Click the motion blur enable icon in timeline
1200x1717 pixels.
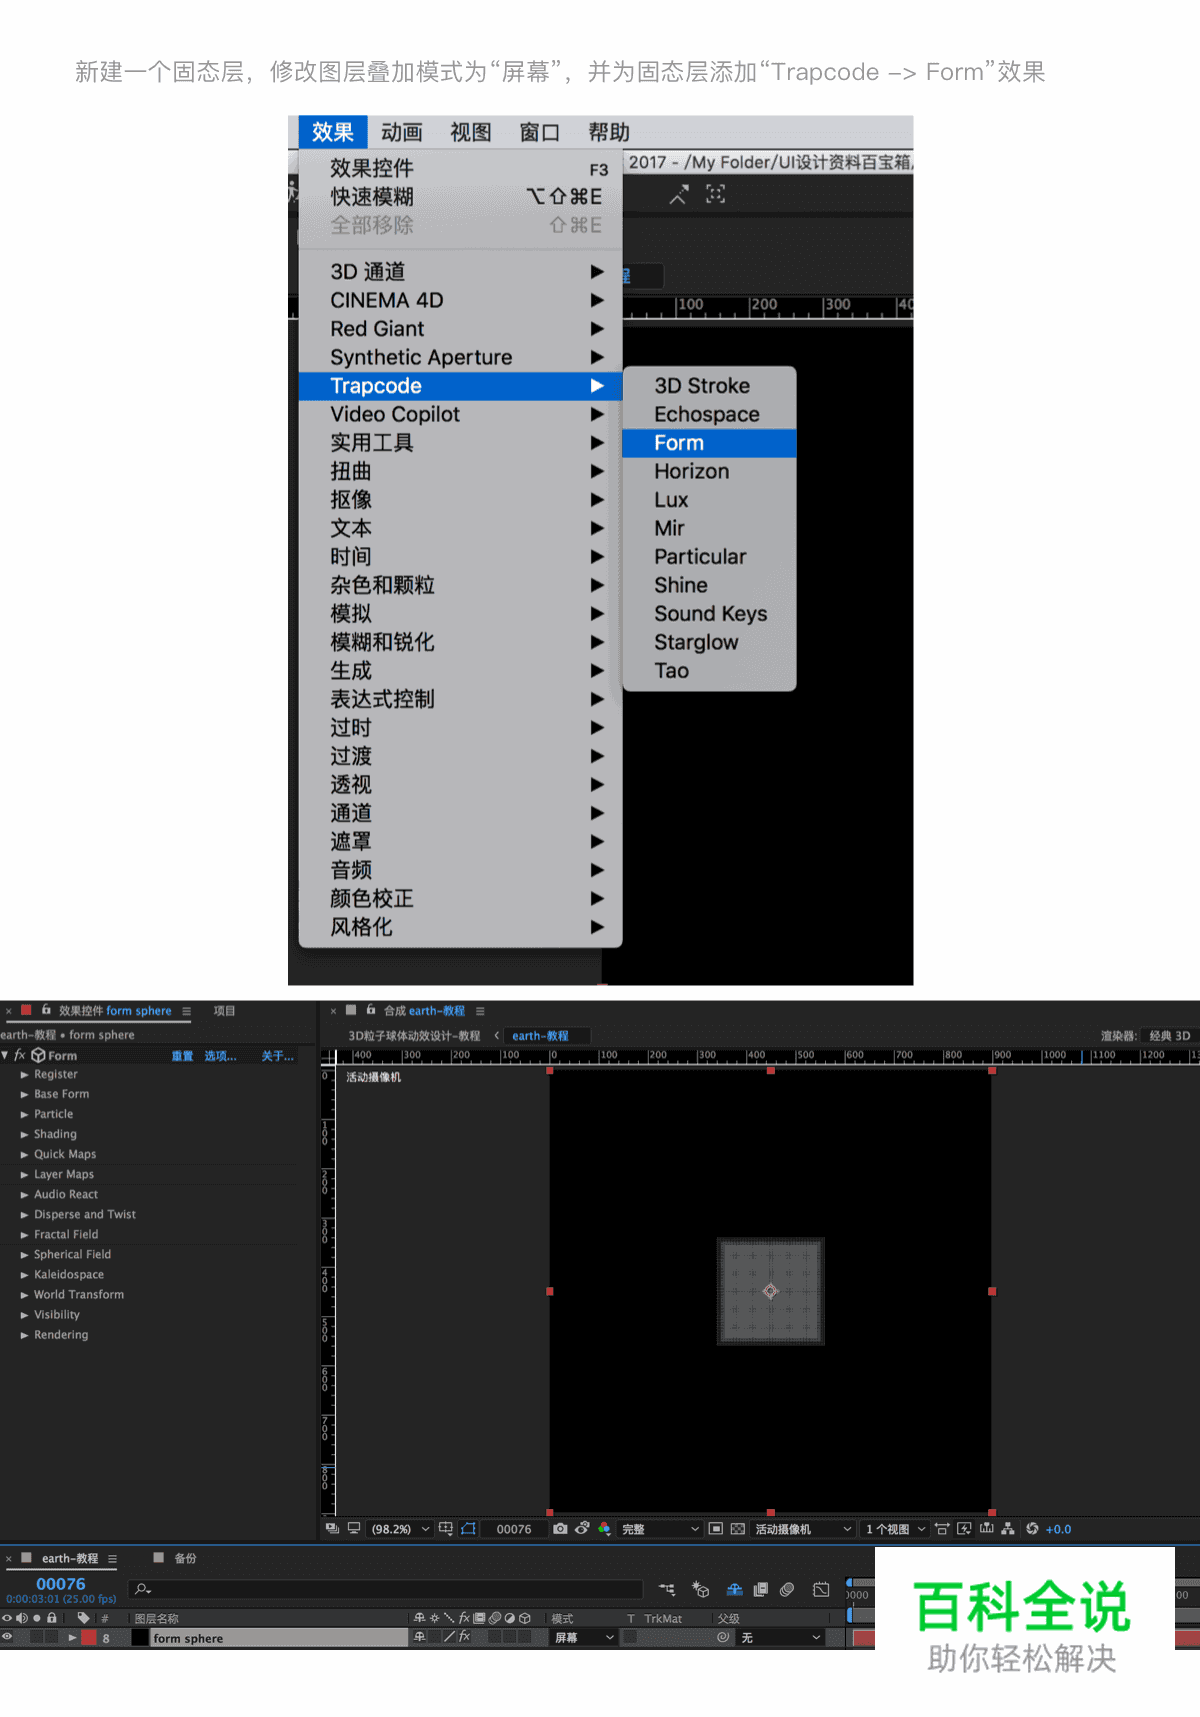coord(787,1589)
